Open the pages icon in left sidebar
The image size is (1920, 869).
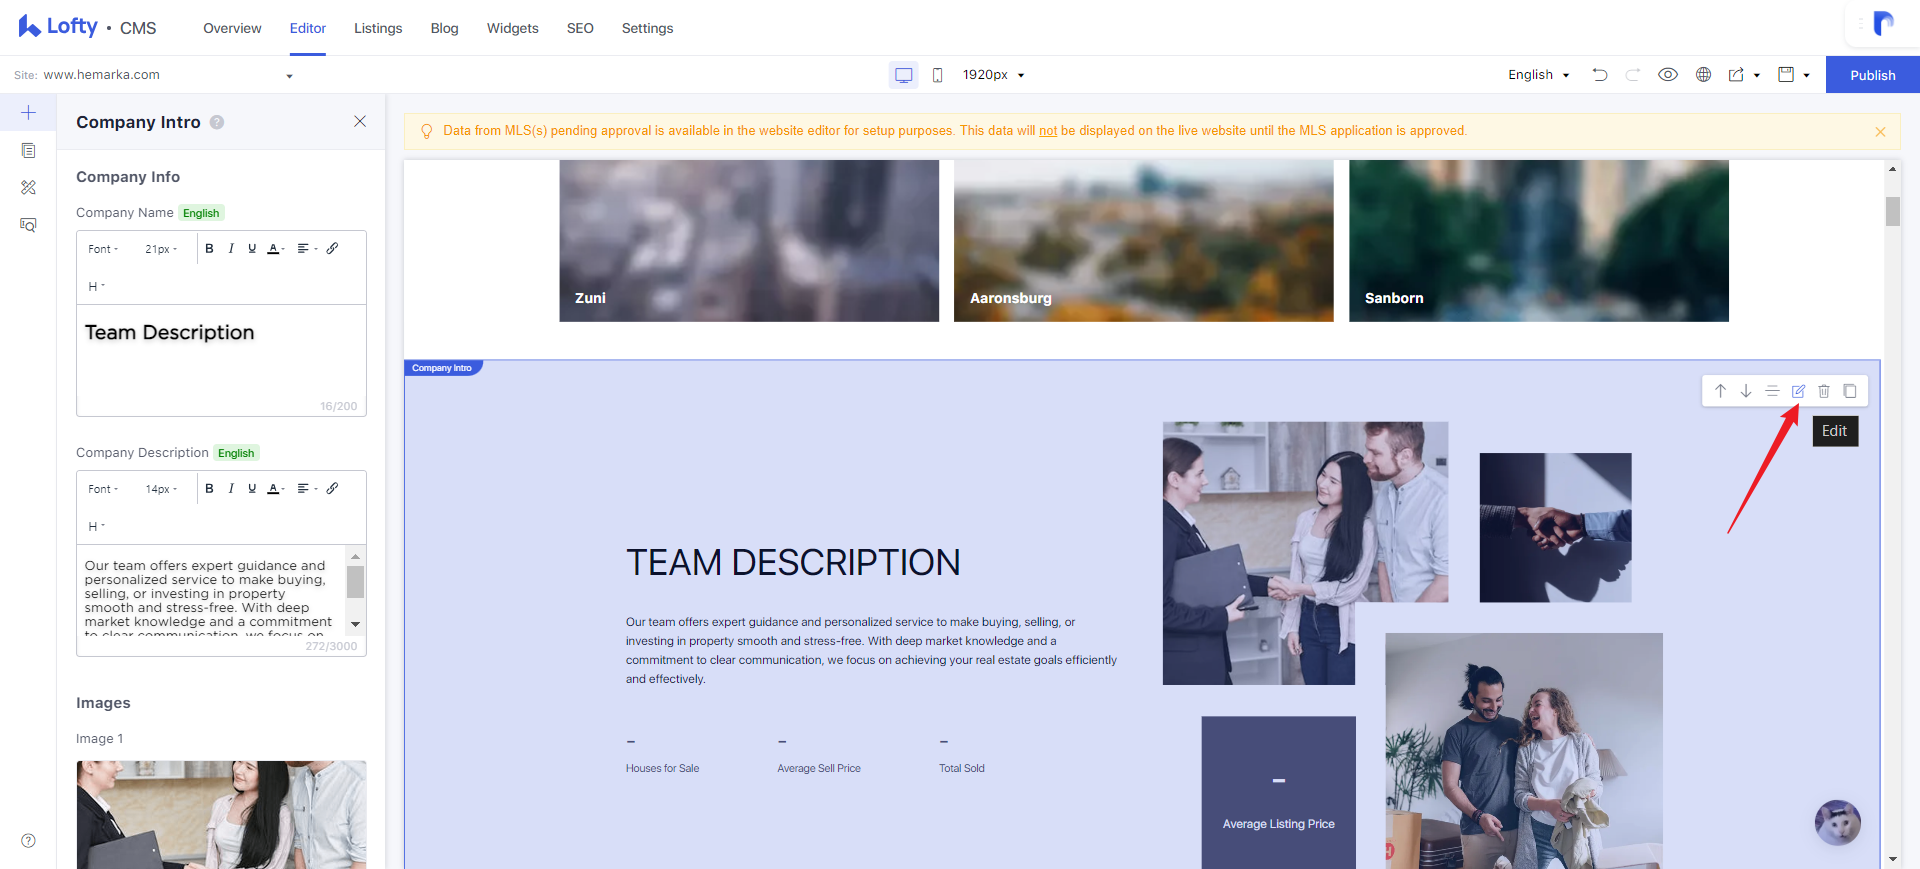[x=28, y=150]
